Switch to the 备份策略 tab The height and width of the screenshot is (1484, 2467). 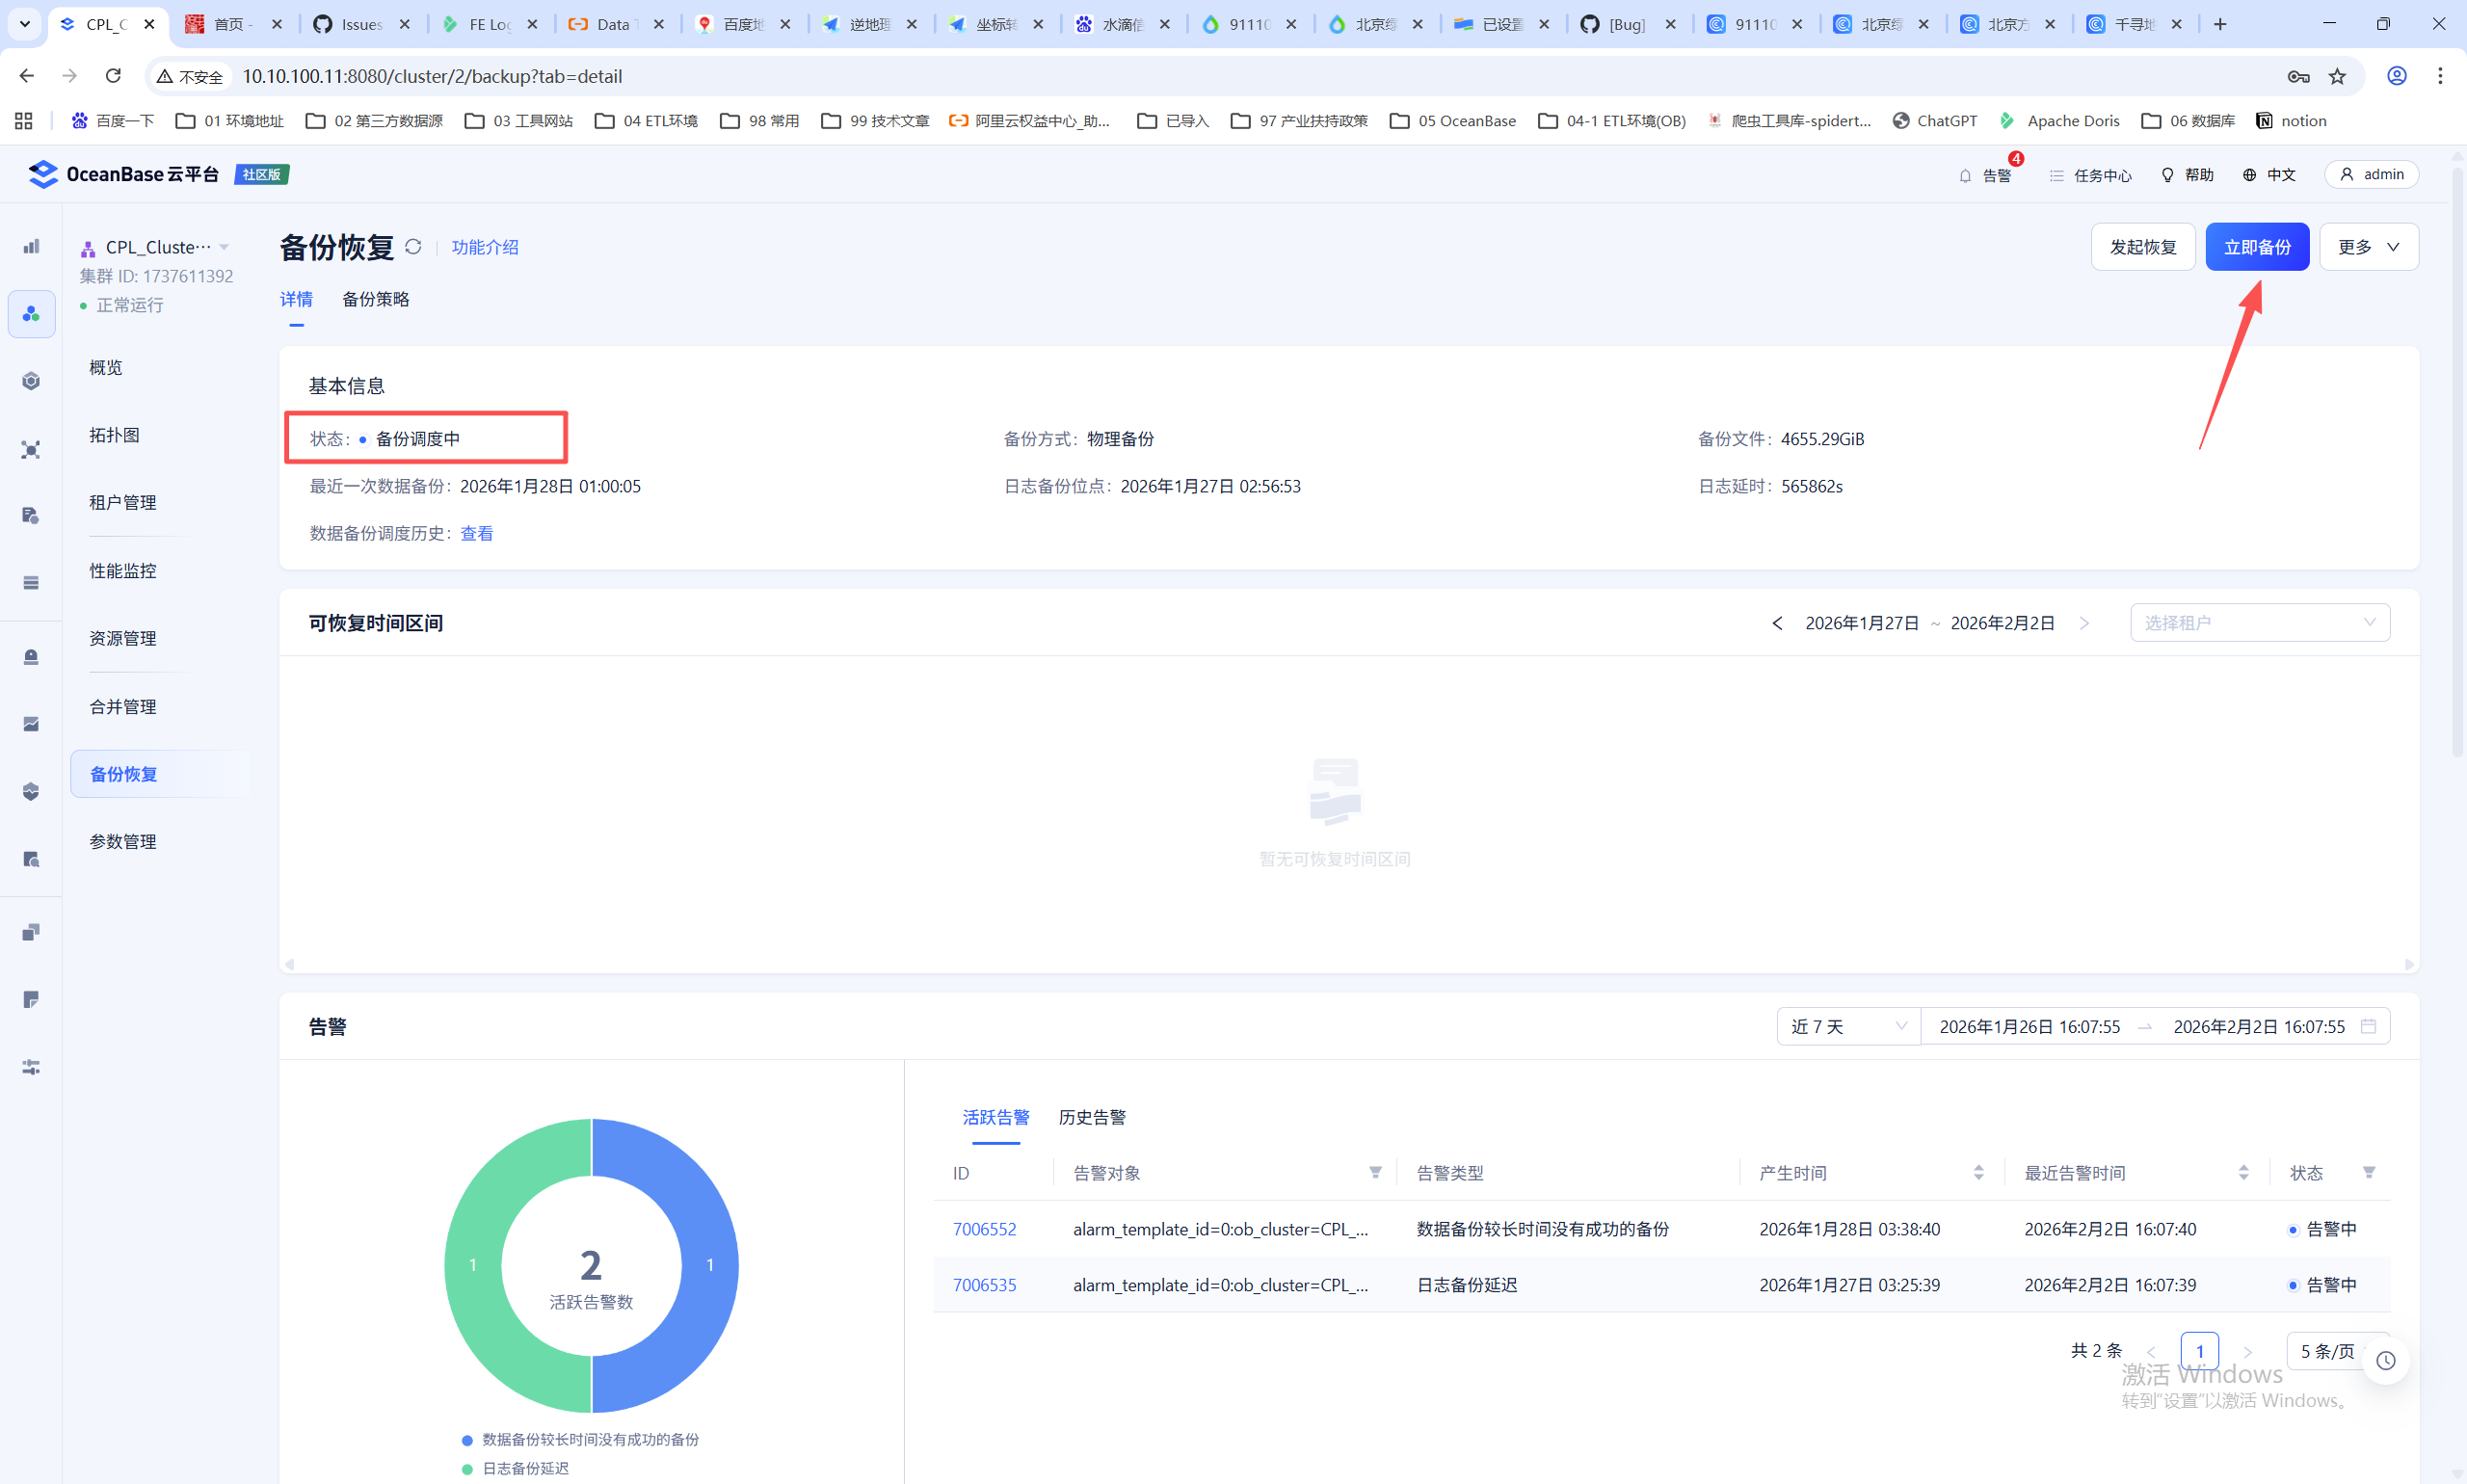tap(375, 299)
